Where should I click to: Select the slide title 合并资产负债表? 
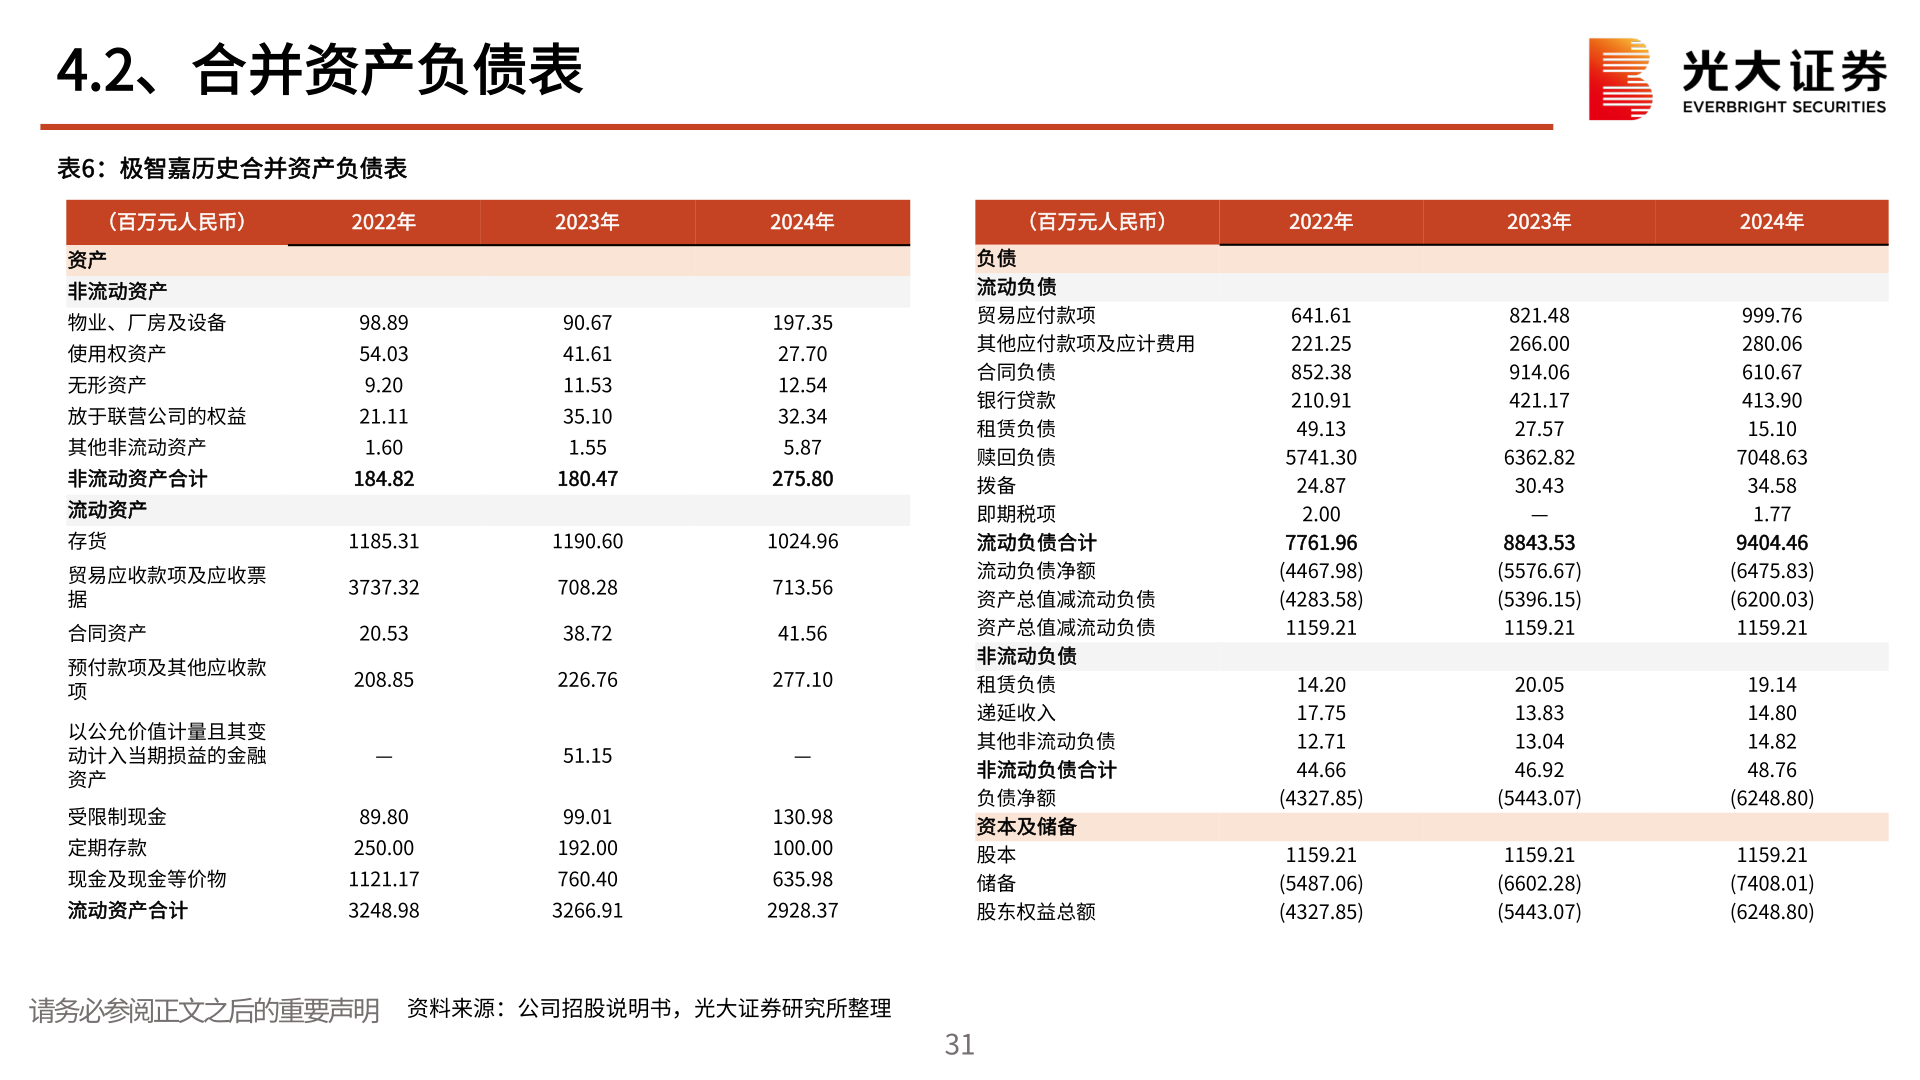[388, 71]
